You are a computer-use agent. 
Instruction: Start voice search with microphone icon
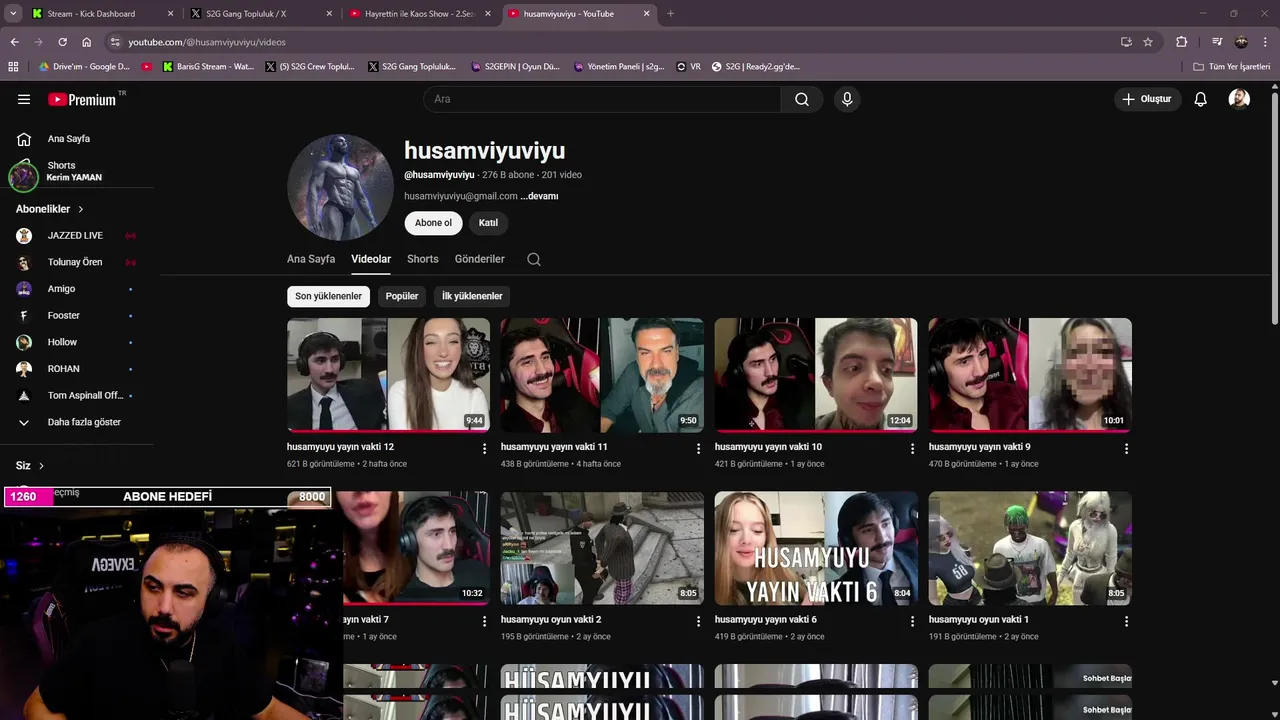point(847,99)
